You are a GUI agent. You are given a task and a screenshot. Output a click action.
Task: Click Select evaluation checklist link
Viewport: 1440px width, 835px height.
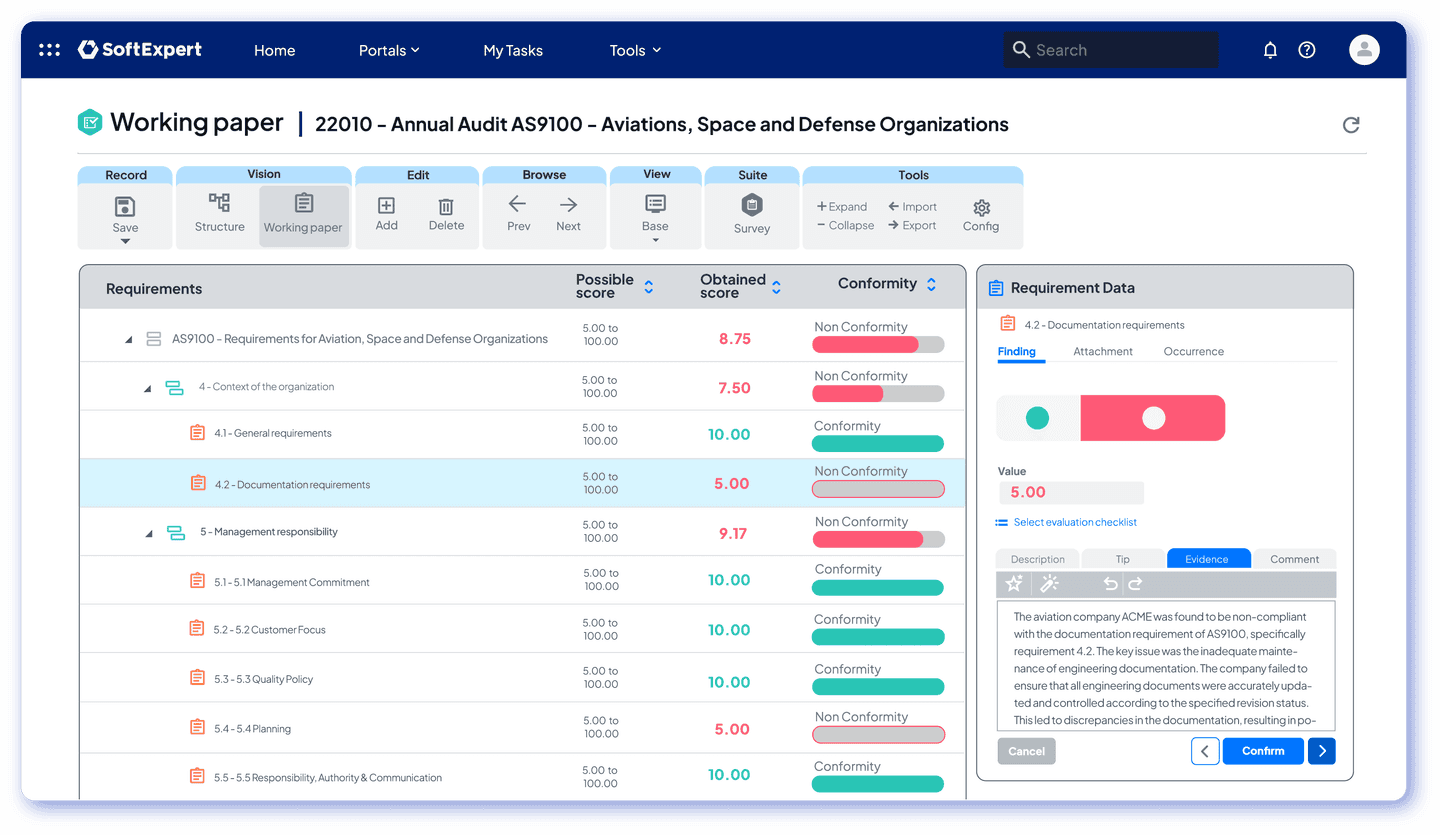coord(1074,523)
